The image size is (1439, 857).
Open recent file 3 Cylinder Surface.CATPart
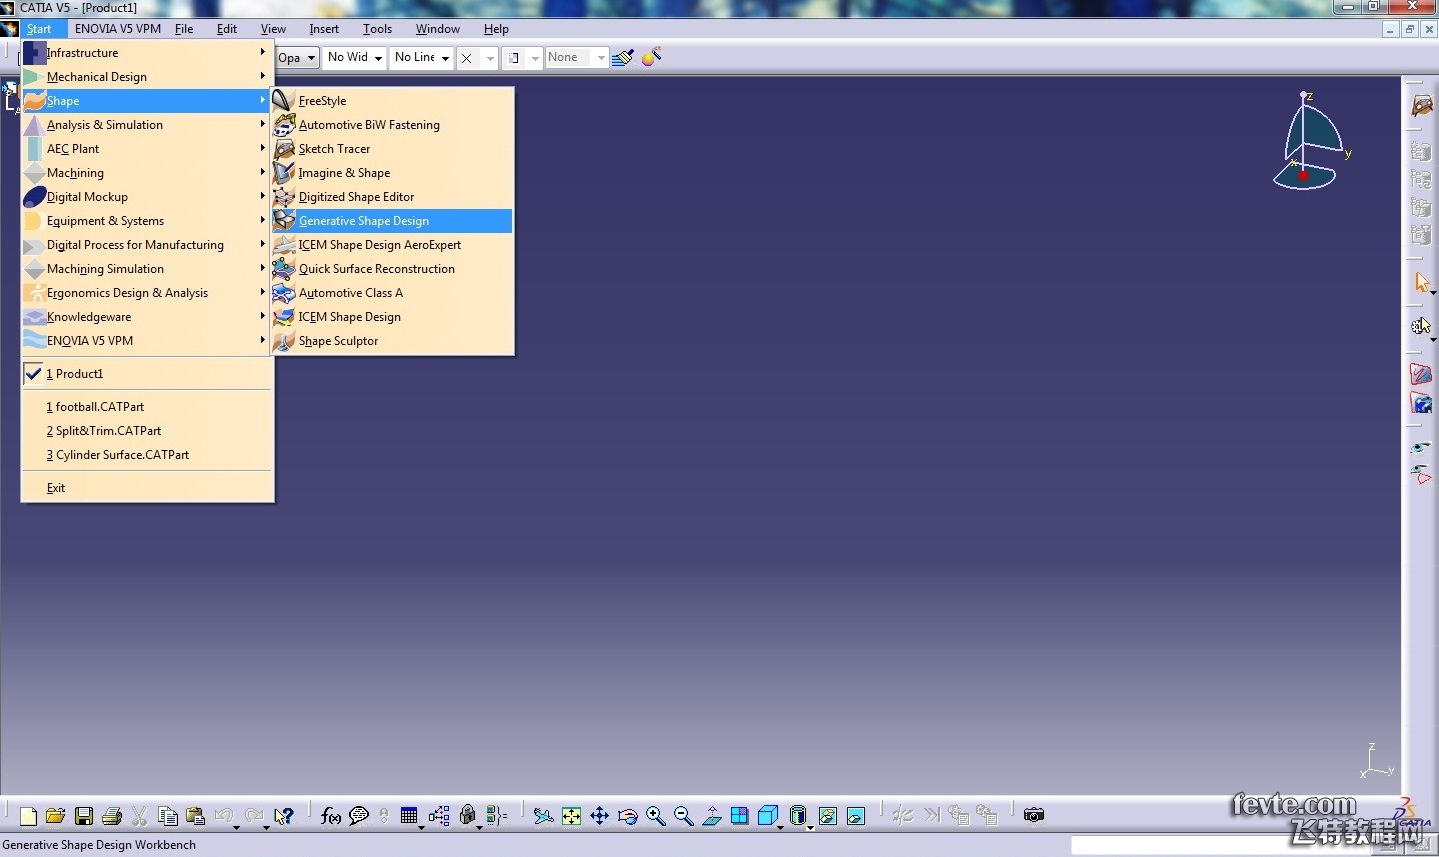point(147,455)
